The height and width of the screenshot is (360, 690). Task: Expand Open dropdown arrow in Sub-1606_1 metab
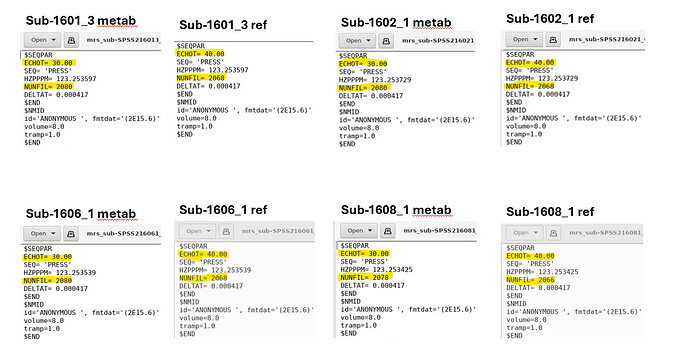(53, 234)
